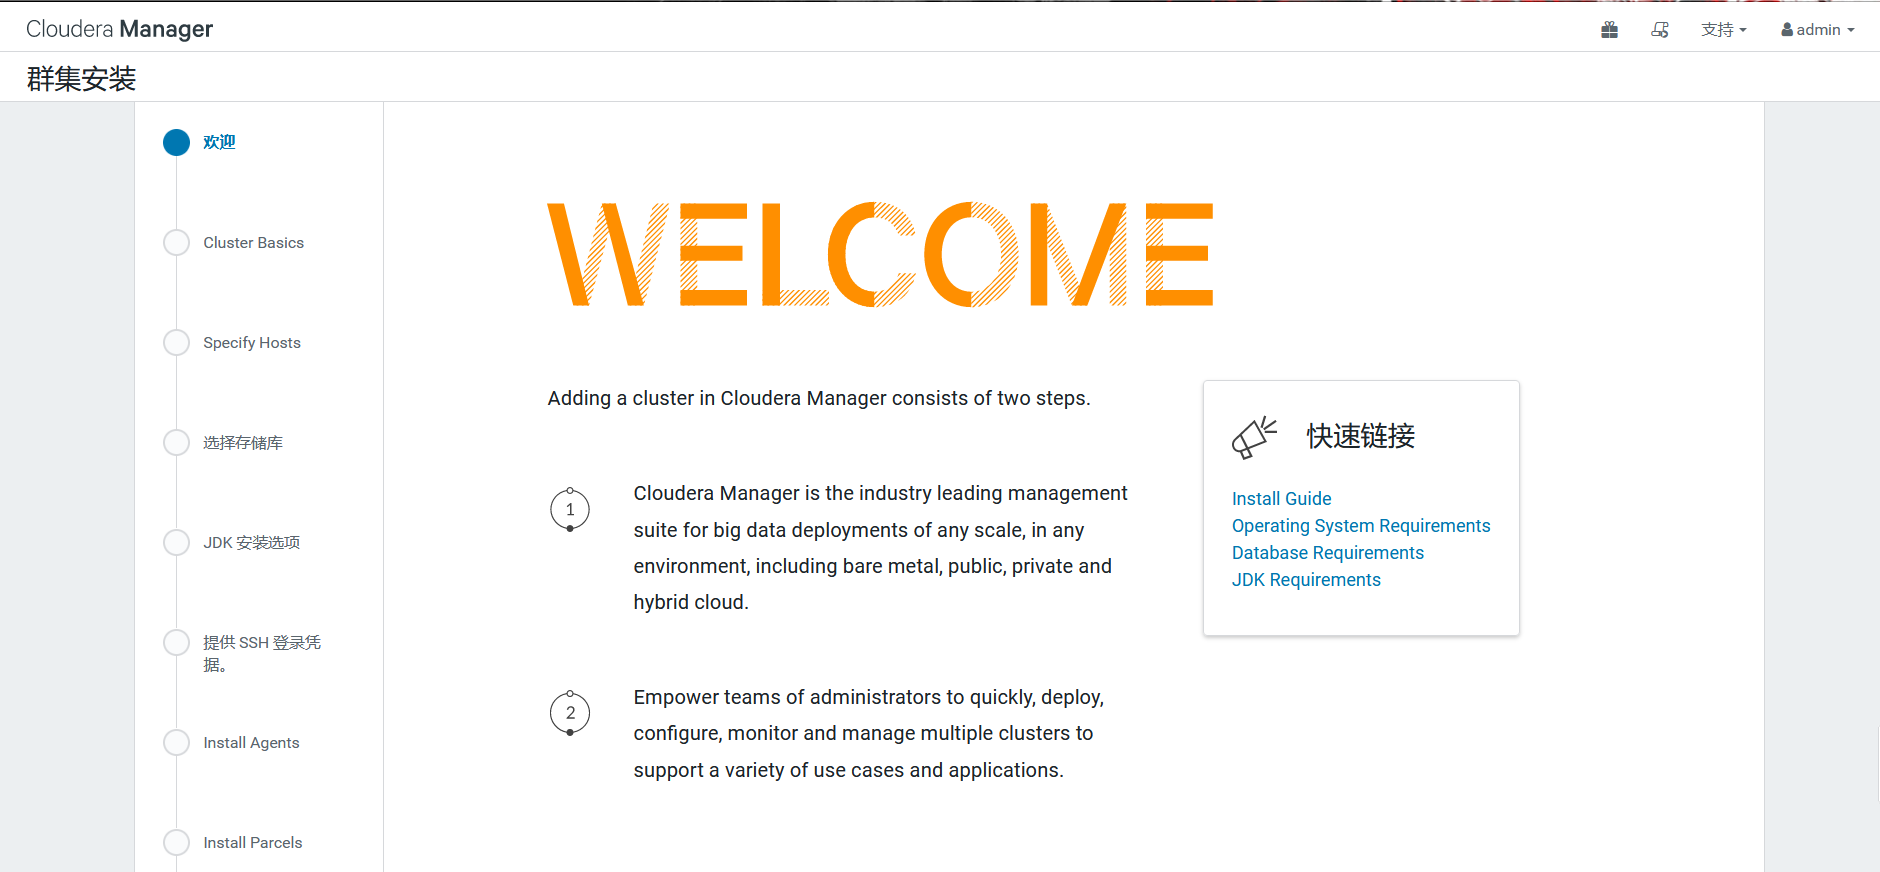This screenshot has height=872, width=1880.
Task: Click the numbered step 1 circle icon
Action: 570,510
